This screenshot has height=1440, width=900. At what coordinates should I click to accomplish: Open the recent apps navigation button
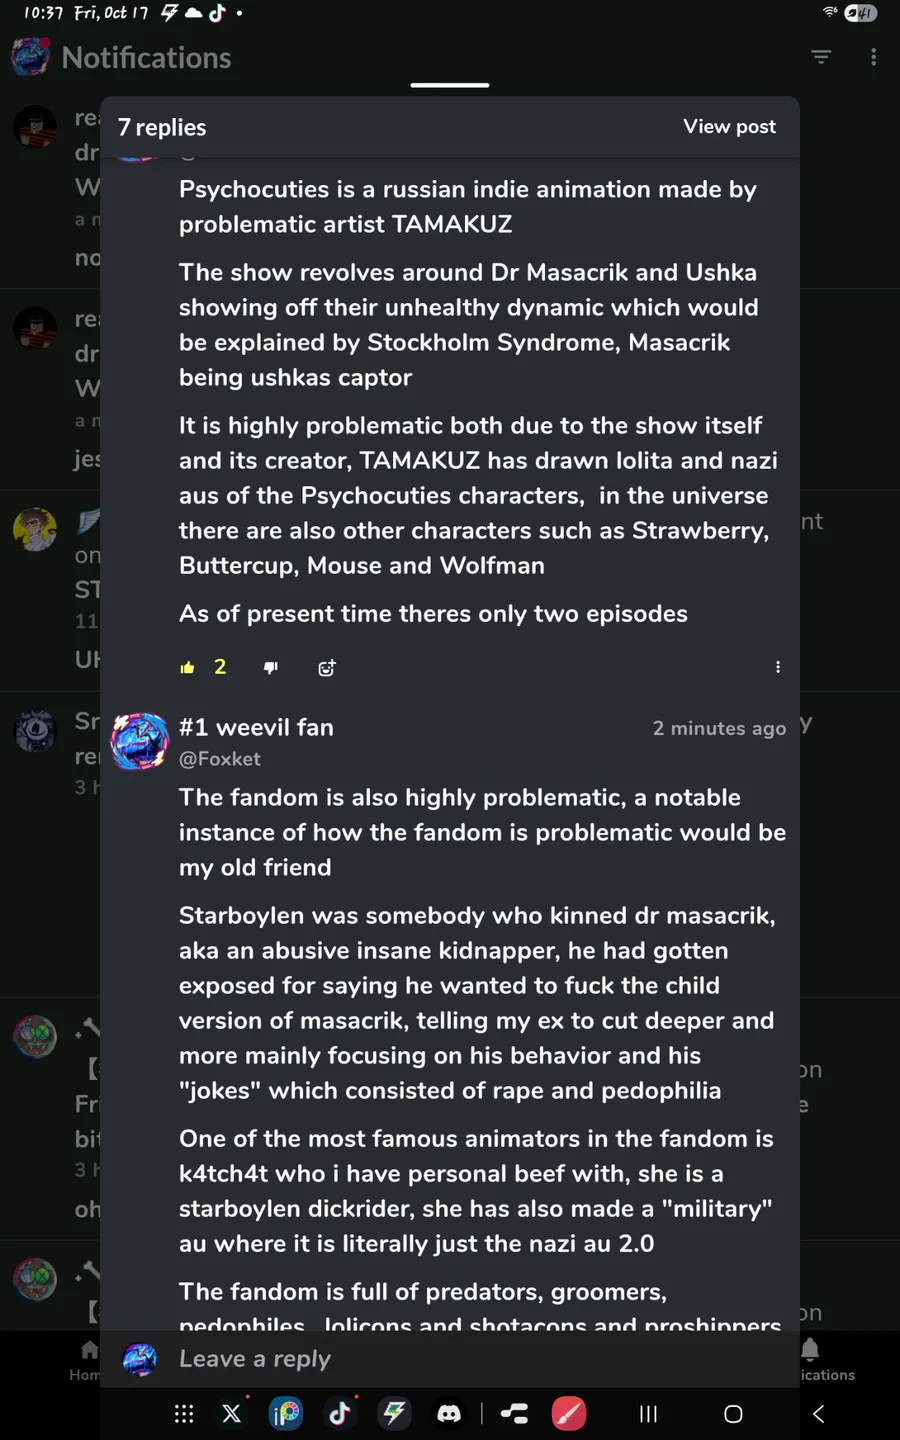(x=648, y=1414)
